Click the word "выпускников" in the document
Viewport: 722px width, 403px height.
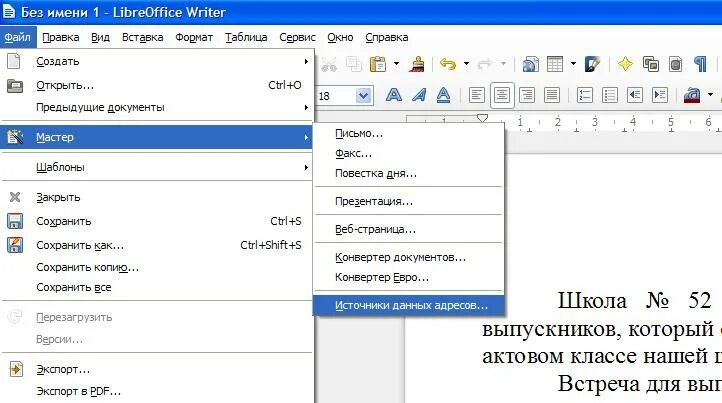tap(551, 329)
